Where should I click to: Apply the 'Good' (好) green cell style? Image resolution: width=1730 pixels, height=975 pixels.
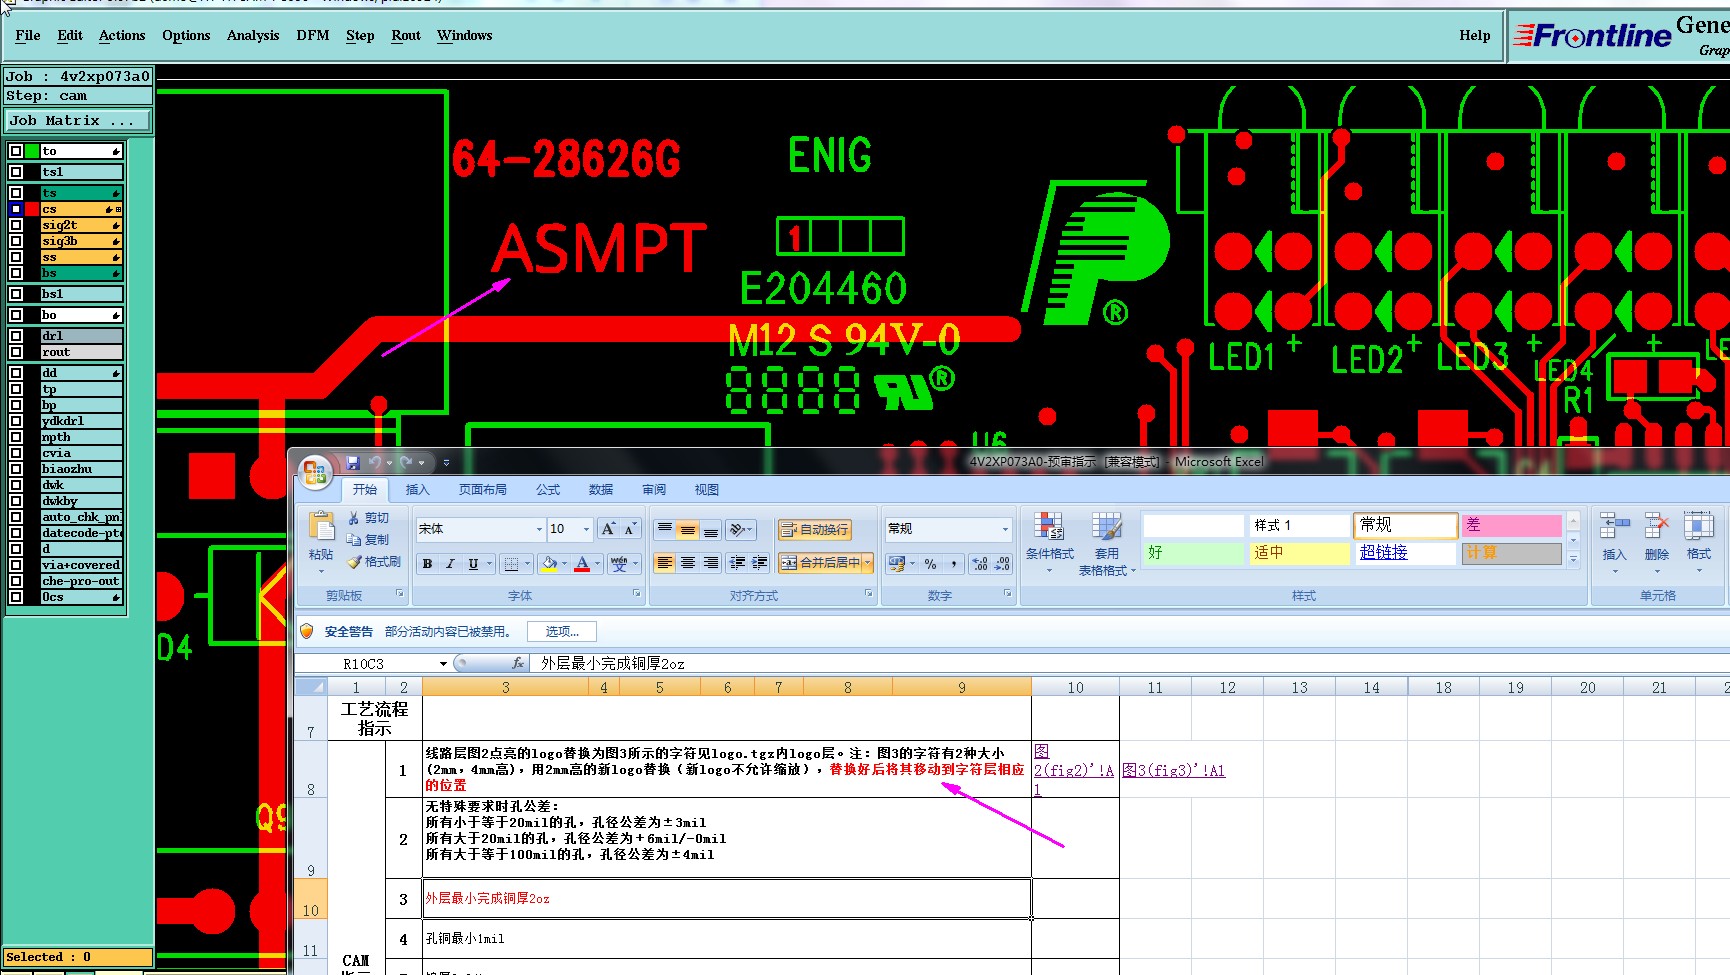point(1193,552)
